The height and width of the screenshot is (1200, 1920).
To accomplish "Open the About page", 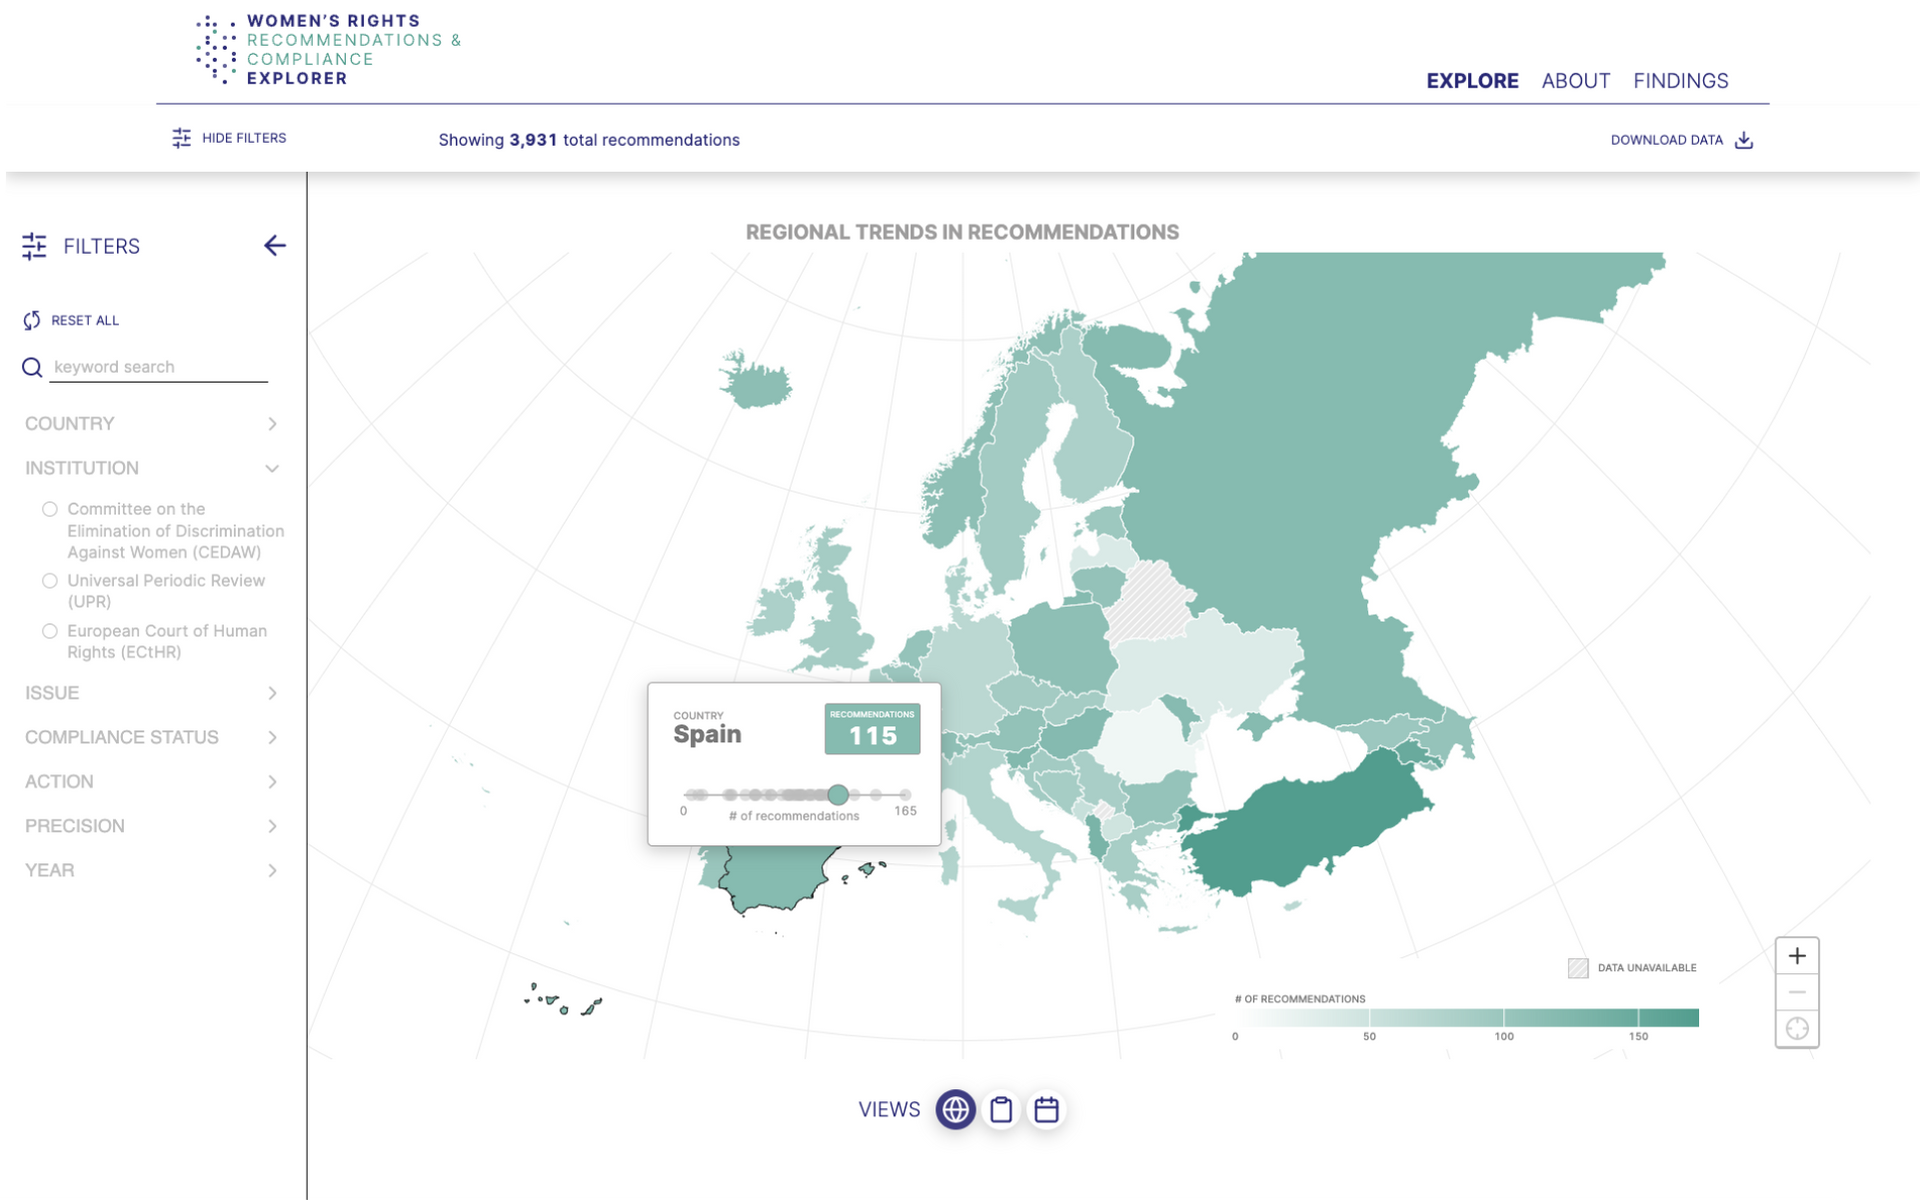I will coord(1575,81).
